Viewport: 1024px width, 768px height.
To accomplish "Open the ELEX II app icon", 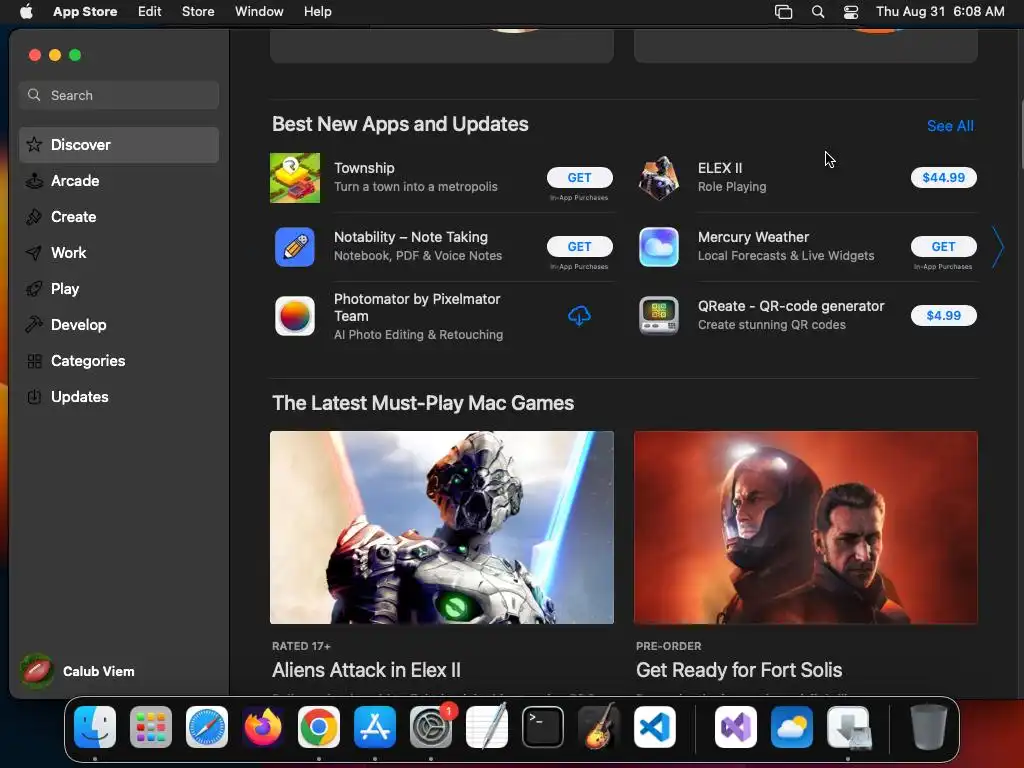I will click(658, 178).
